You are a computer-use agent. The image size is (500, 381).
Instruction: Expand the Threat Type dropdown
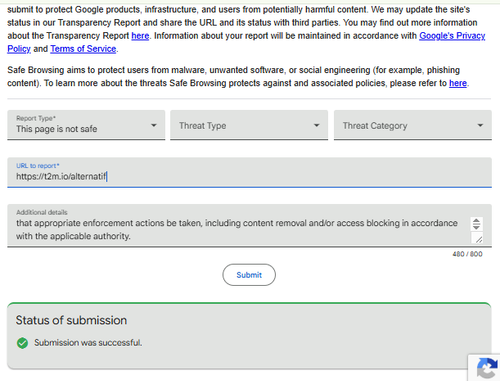[x=249, y=125]
